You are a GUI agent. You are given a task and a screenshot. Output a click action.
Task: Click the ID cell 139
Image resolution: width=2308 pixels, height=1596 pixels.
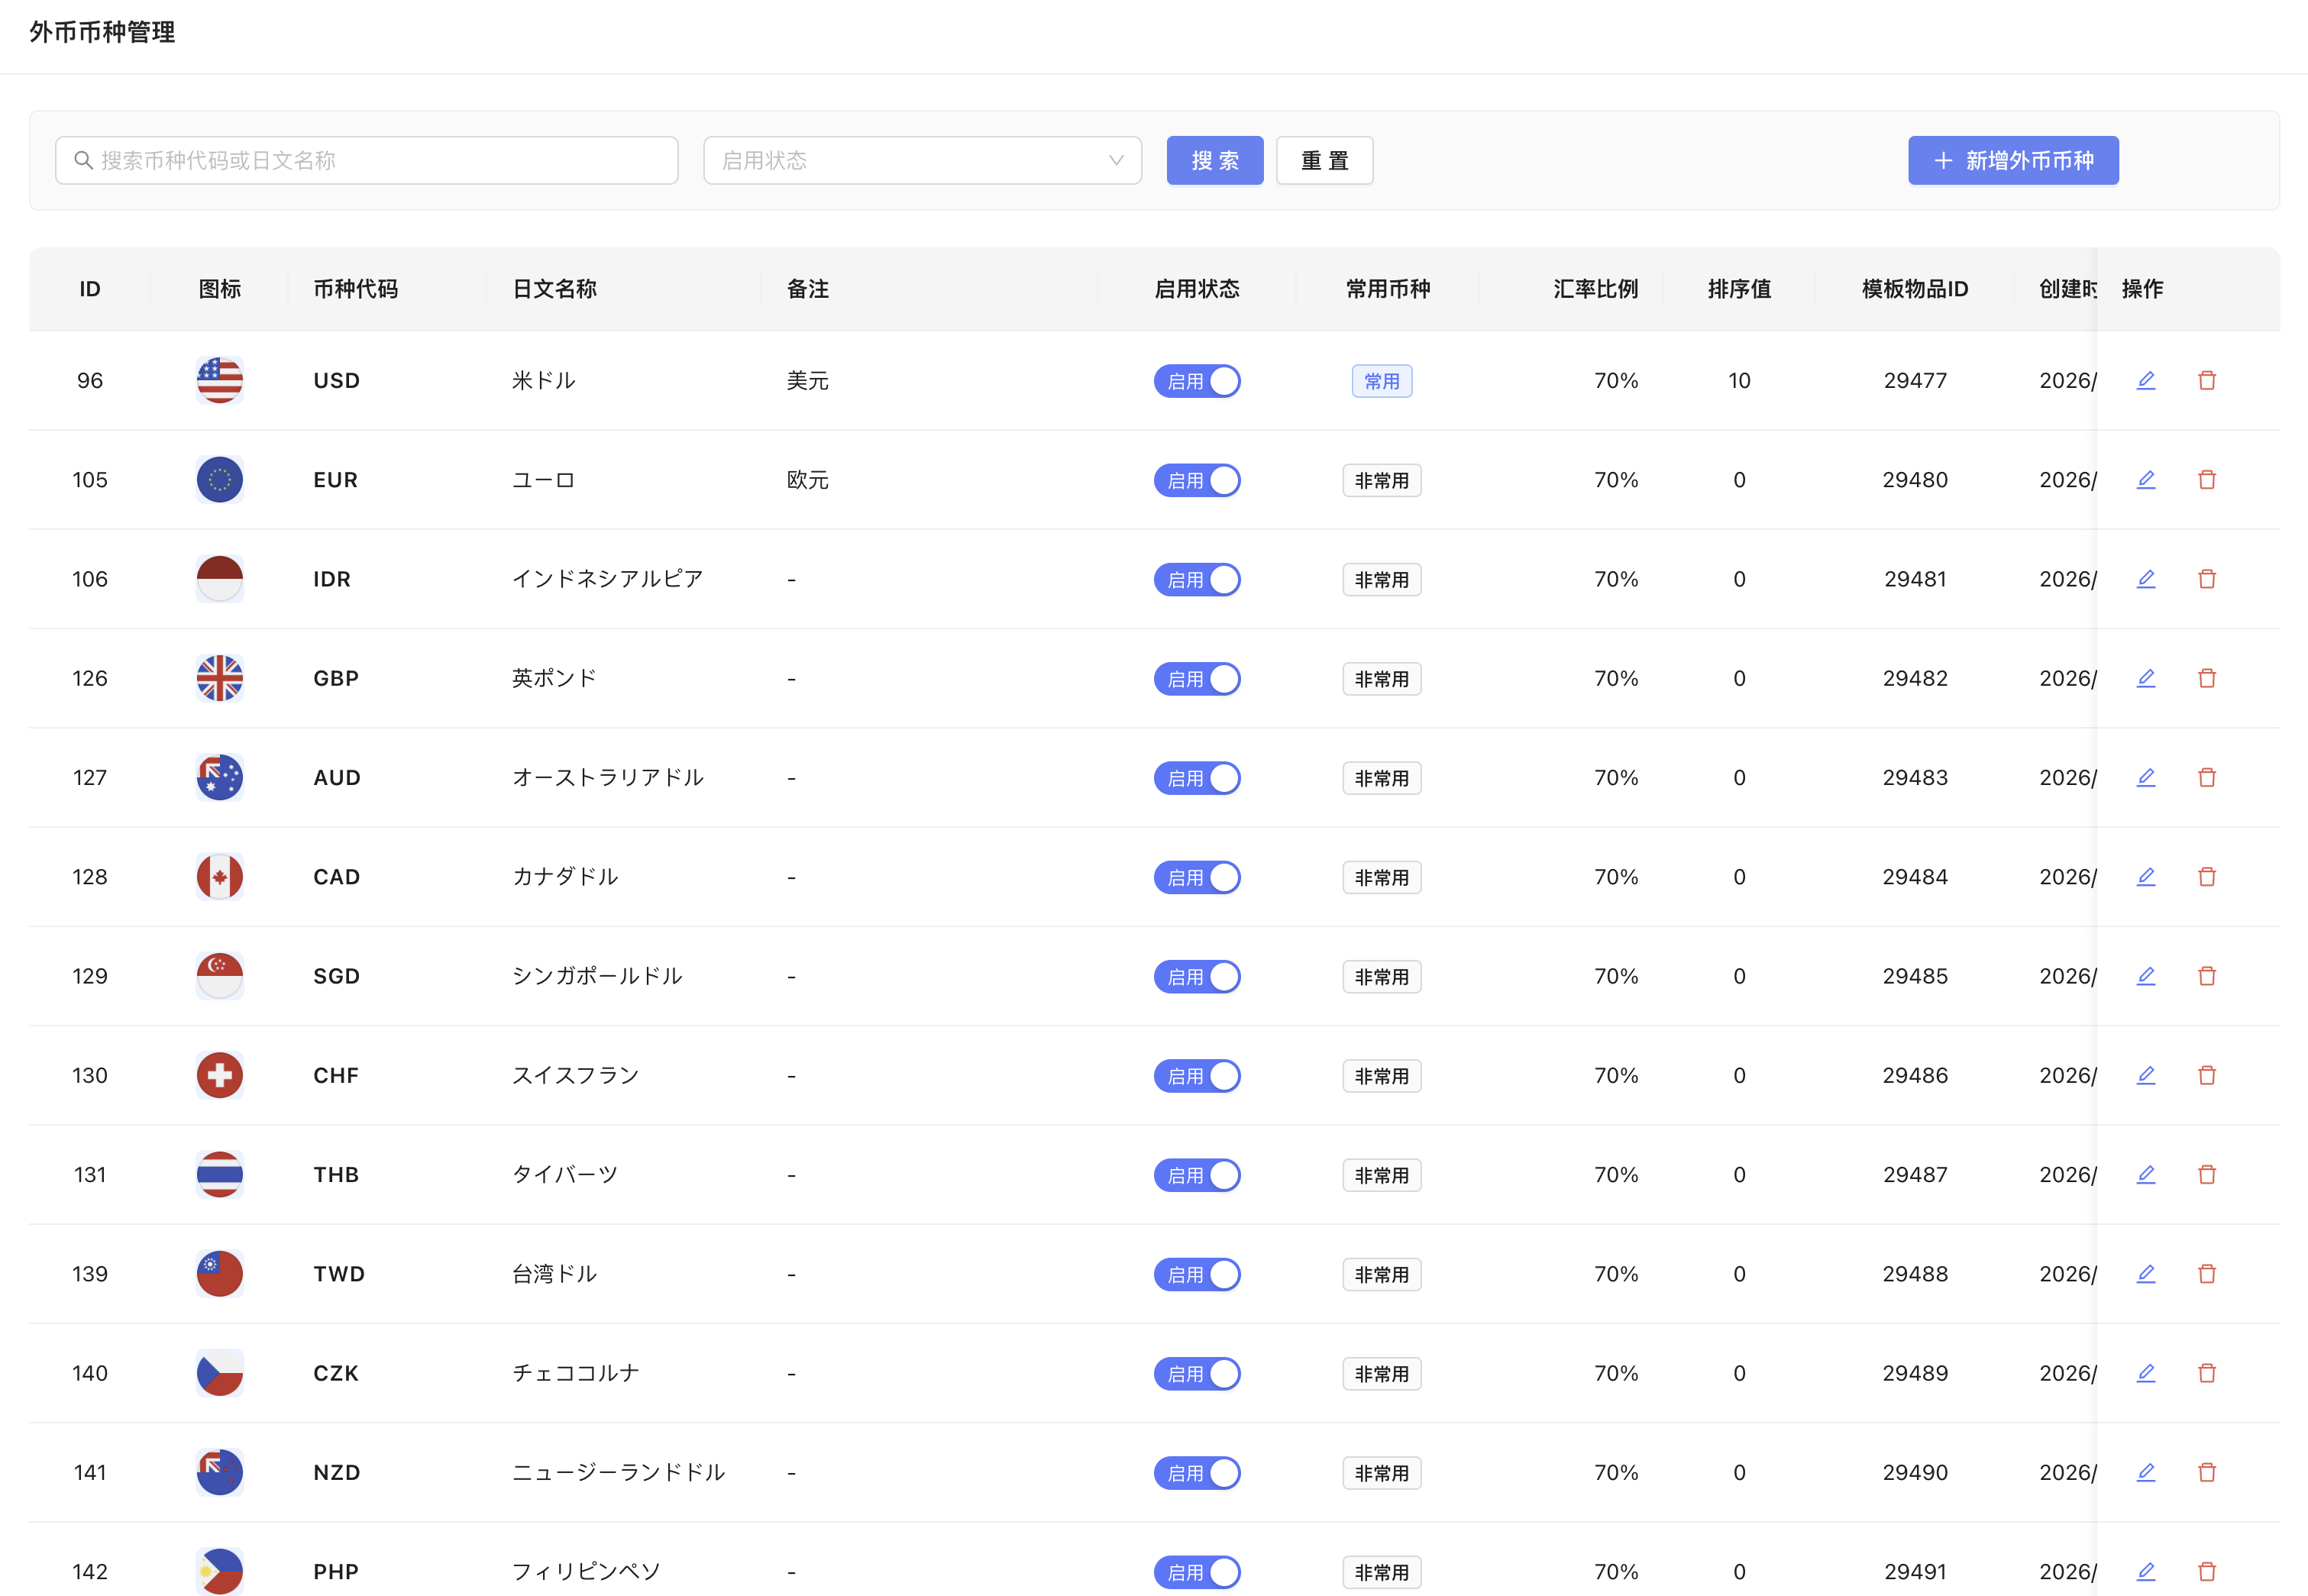coord(89,1273)
